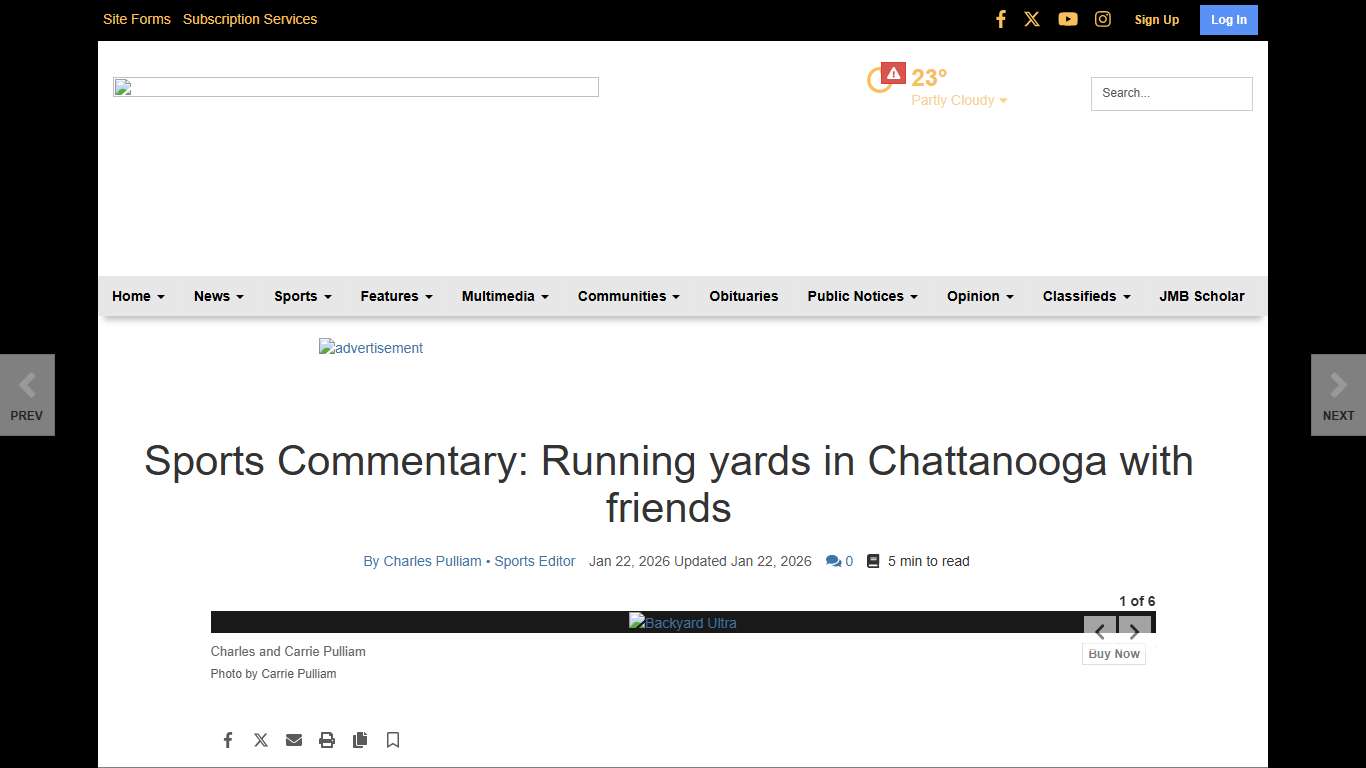
Task: Share the article on X
Action: pos(261,740)
